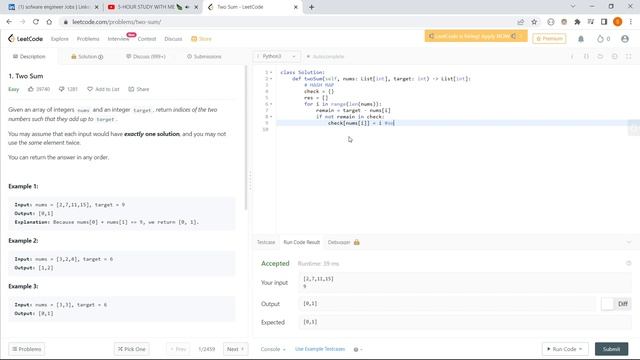Viewport: 640px width, 360px height.
Task: Collapse the code fold on line 2
Action: [x=271, y=79]
